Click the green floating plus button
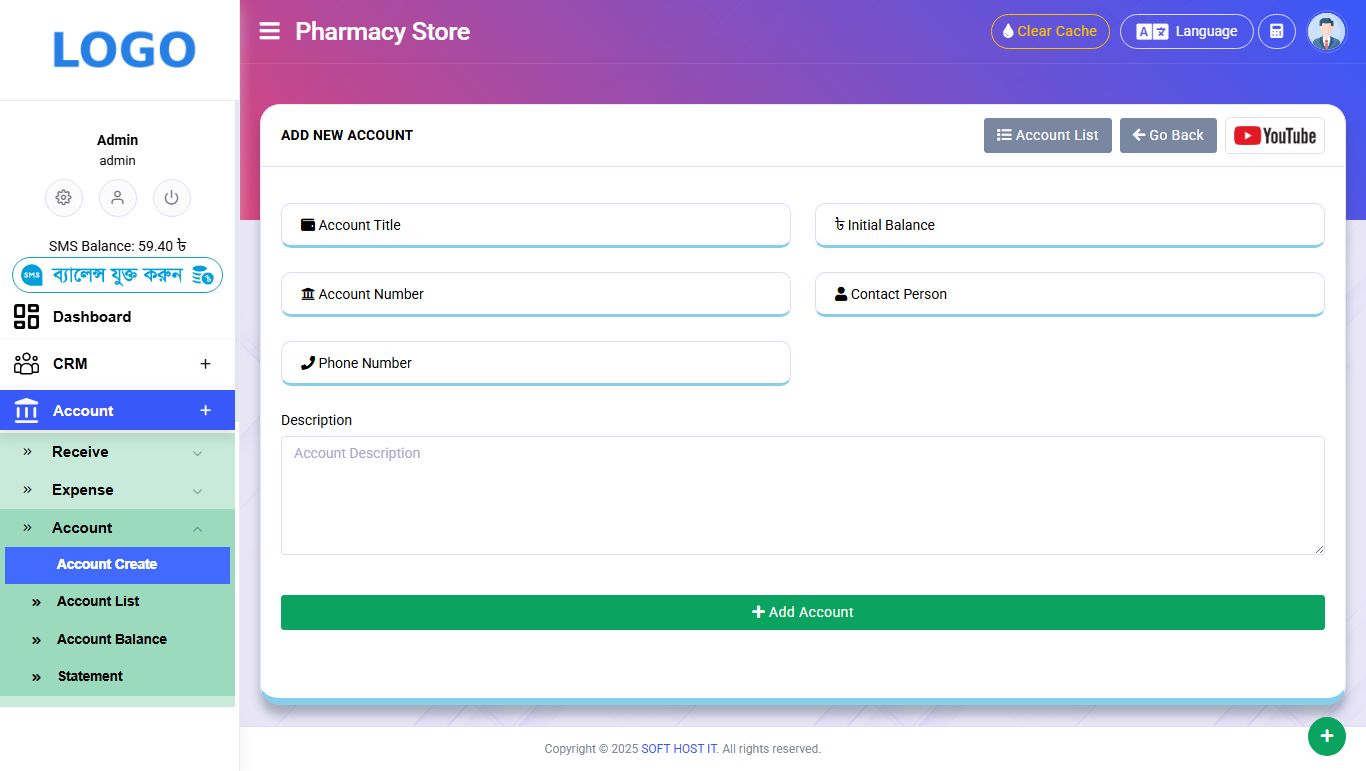Image resolution: width=1366 pixels, height=771 pixels. (1326, 737)
